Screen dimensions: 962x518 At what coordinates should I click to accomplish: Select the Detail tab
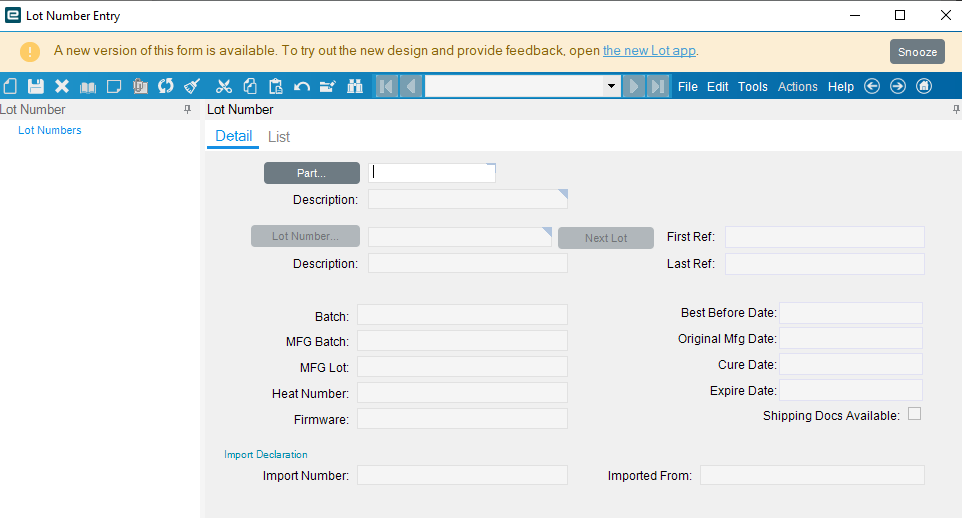[x=233, y=136]
